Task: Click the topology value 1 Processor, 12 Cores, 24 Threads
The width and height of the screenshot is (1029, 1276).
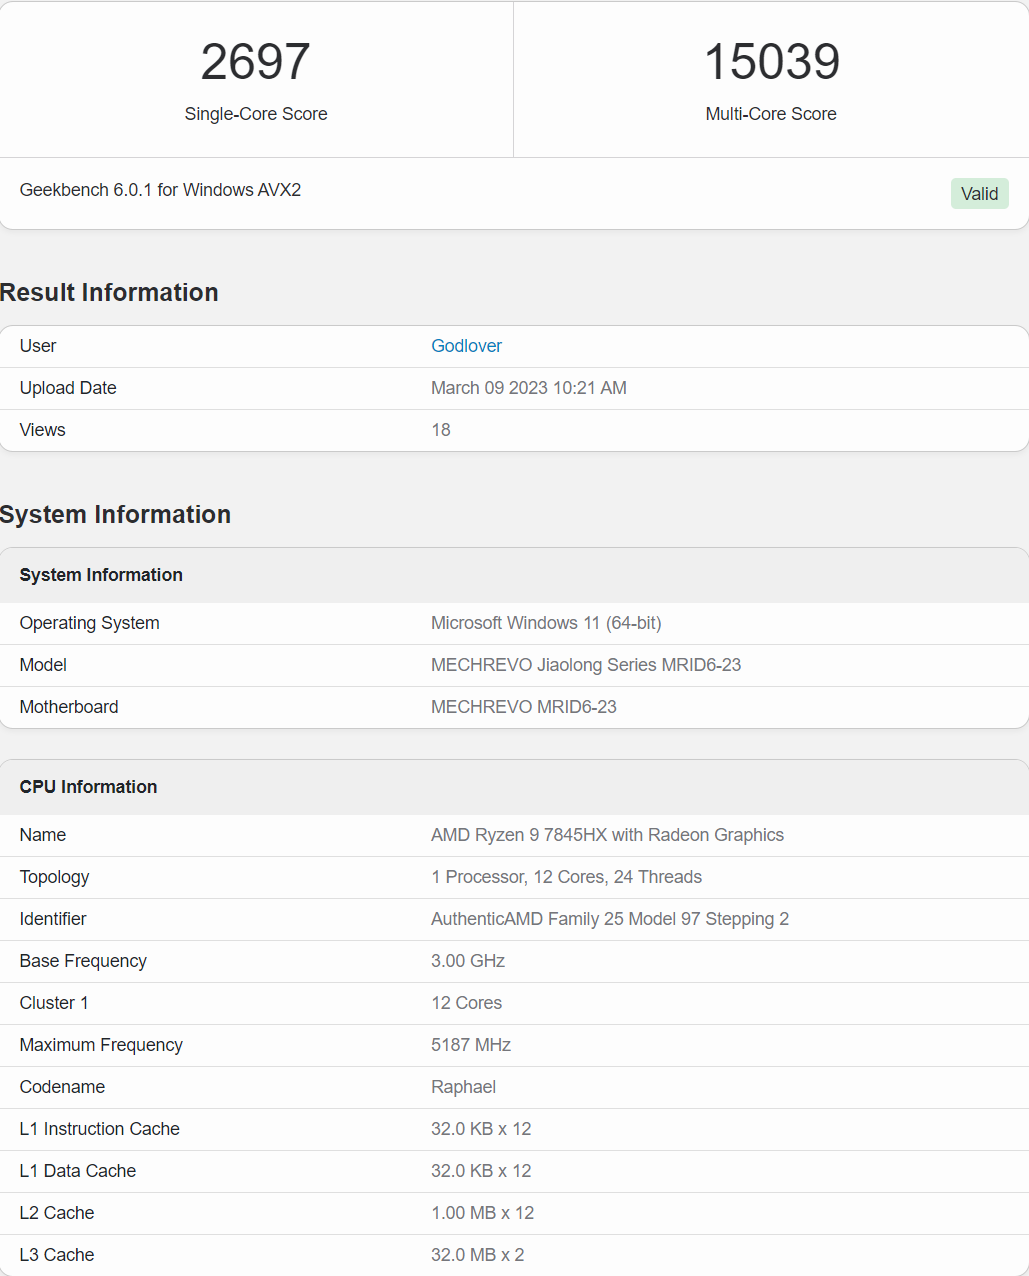Action: click(566, 877)
